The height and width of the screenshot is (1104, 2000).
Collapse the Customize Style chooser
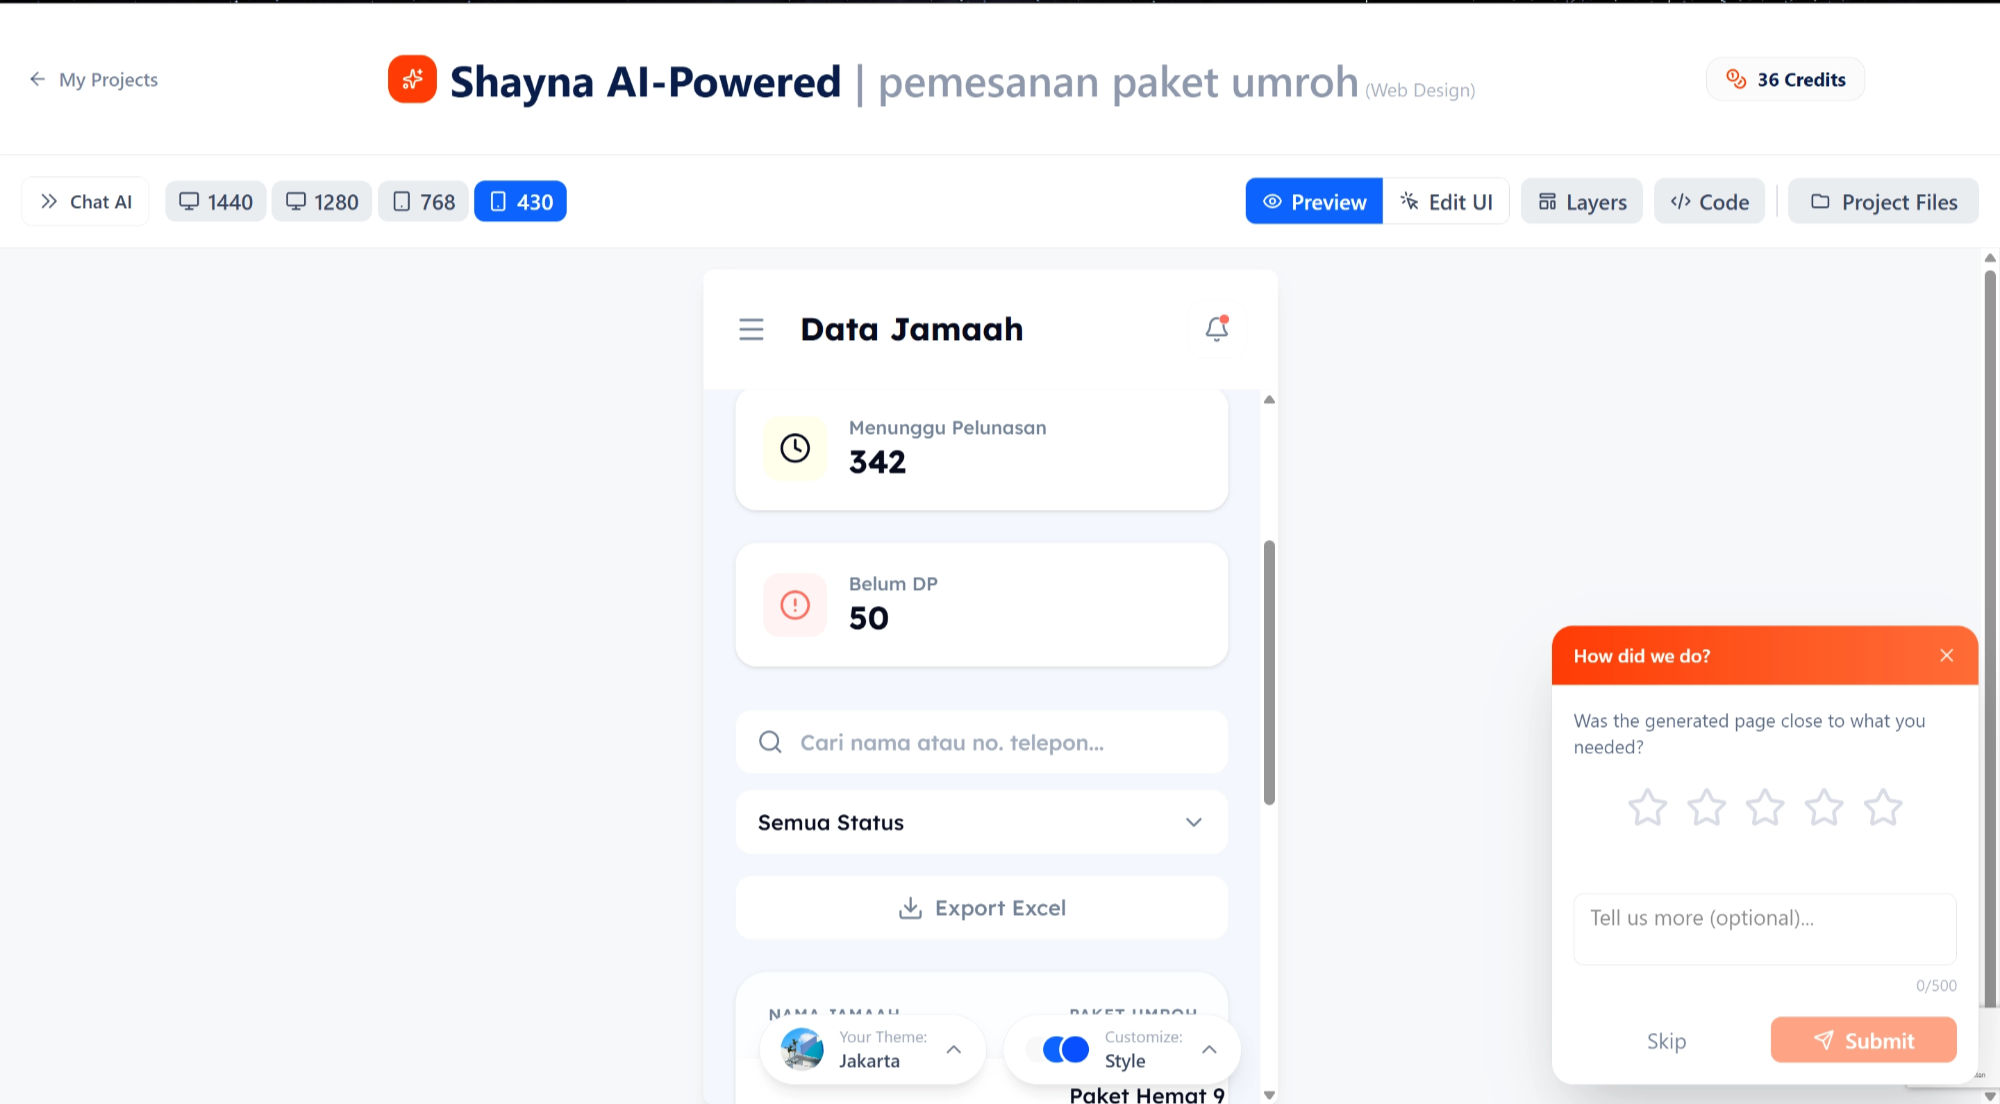click(1210, 1049)
